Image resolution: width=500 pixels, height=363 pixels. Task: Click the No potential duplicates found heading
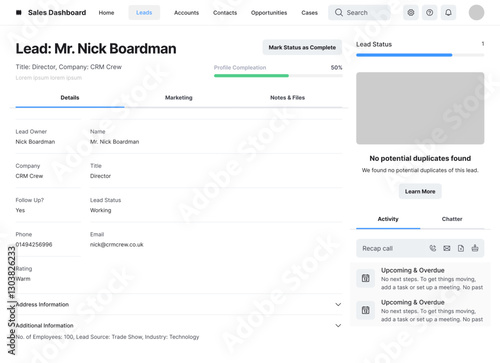(x=420, y=158)
